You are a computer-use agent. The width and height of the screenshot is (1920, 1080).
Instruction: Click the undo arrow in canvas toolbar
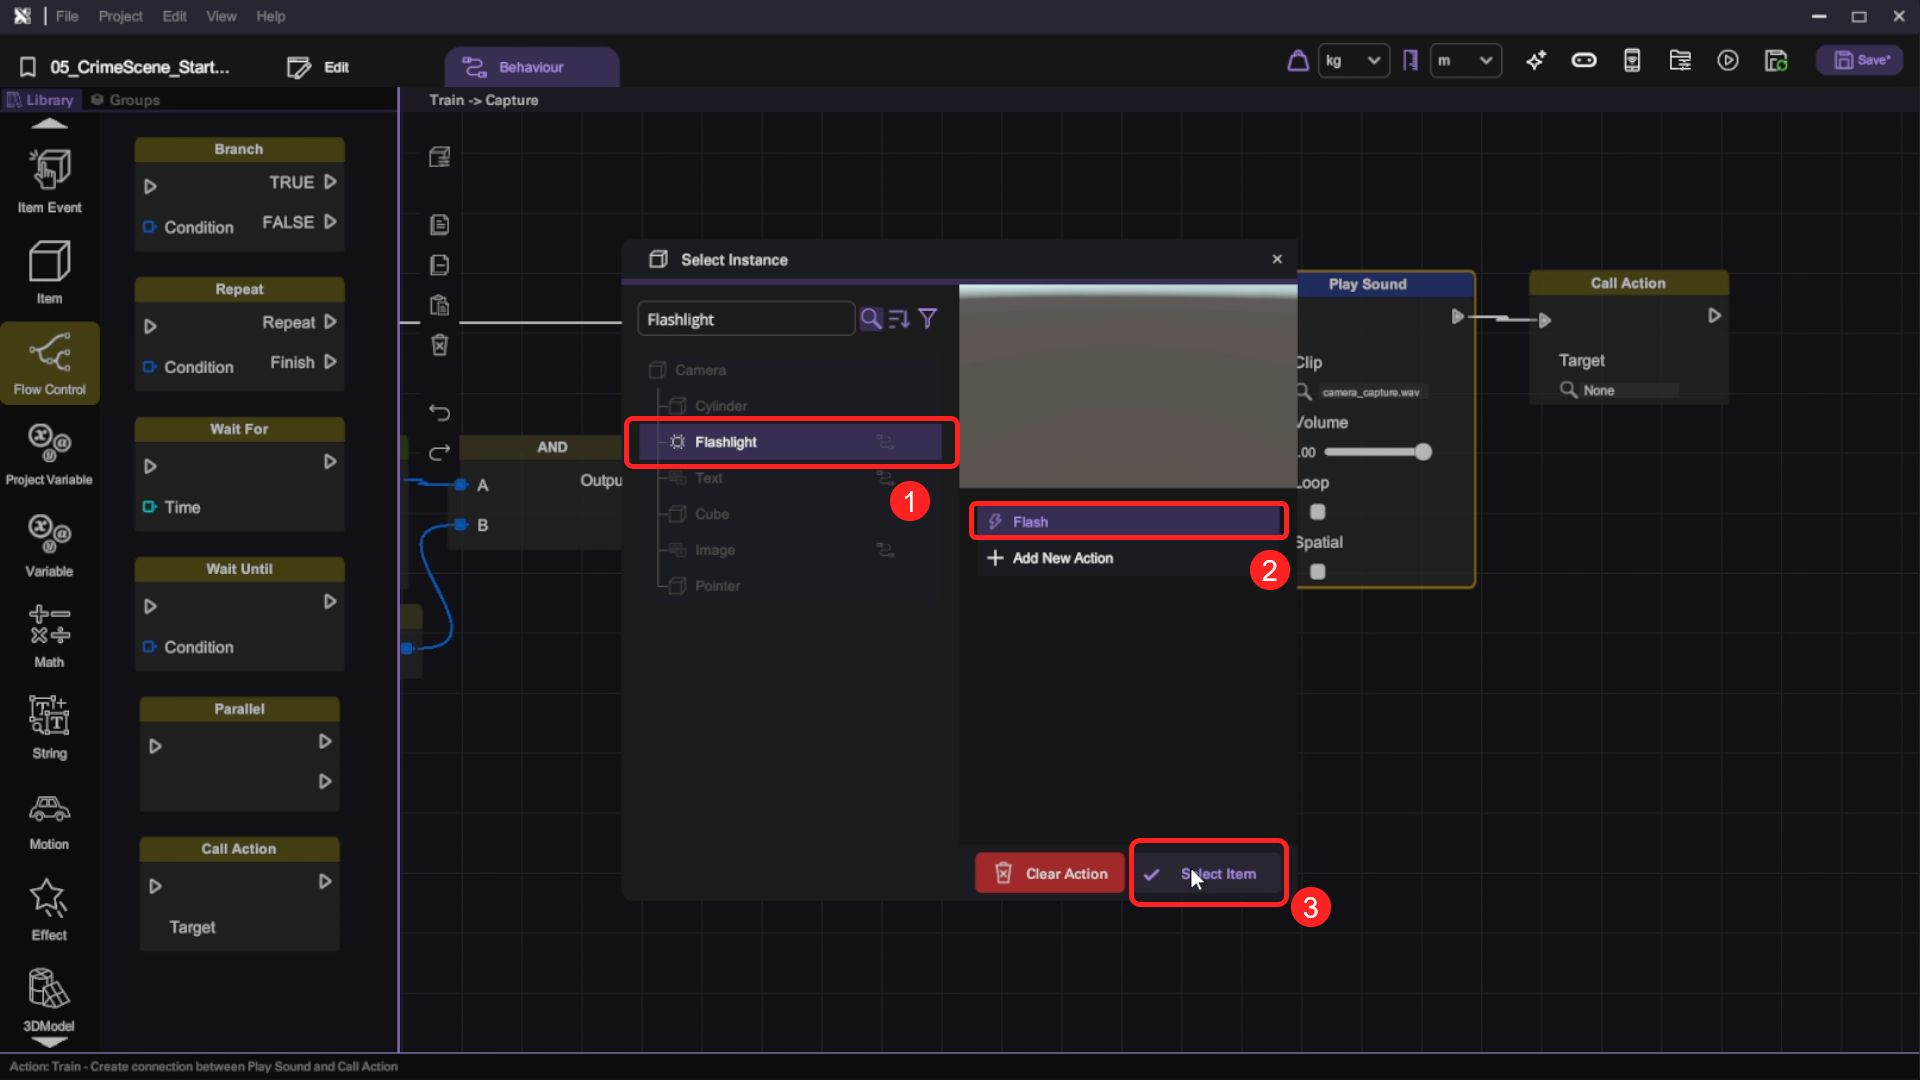pos(439,412)
